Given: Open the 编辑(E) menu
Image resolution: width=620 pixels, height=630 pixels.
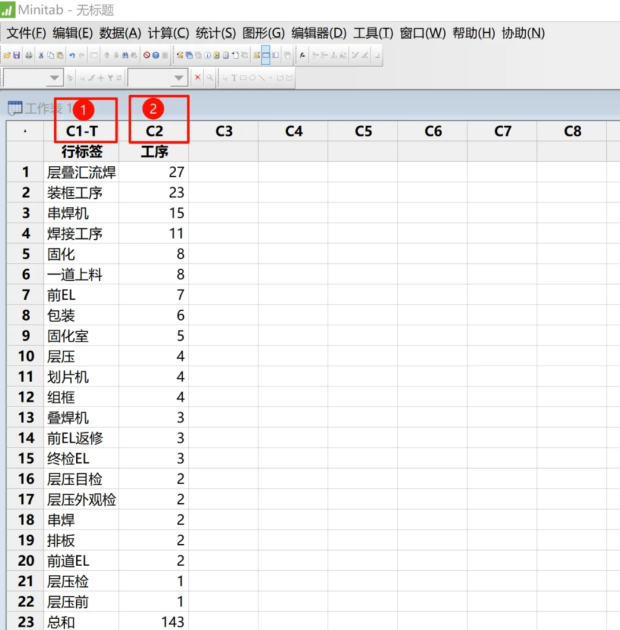Looking at the screenshot, I should [x=73, y=33].
